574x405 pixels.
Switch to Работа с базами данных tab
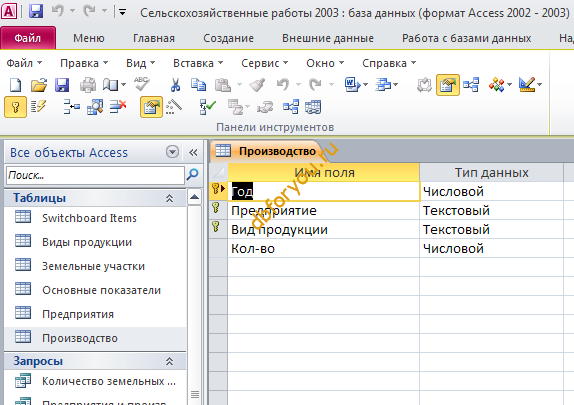point(466,38)
